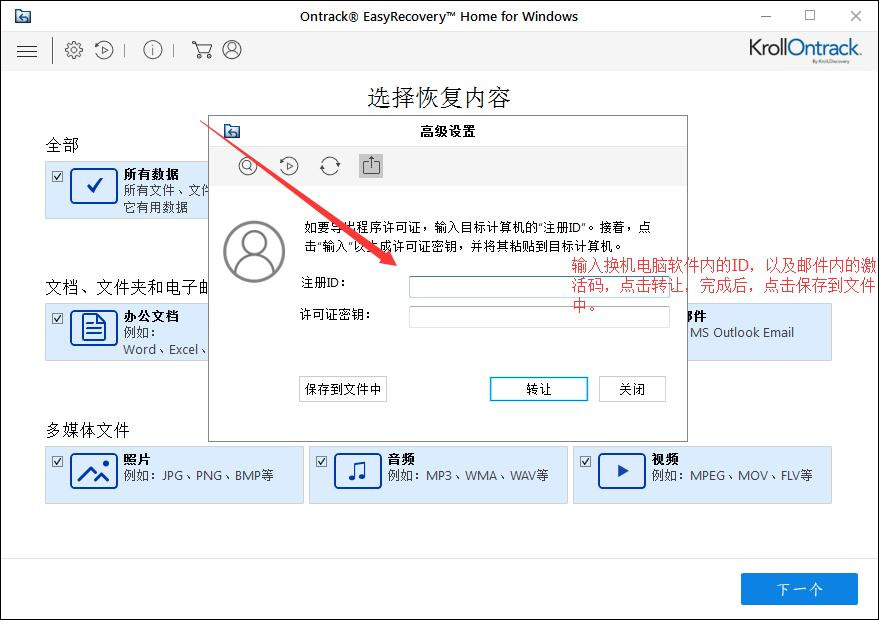Click the 保存到文件中 button
The height and width of the screenshot is (620, 879).
[x=343, y=389]
